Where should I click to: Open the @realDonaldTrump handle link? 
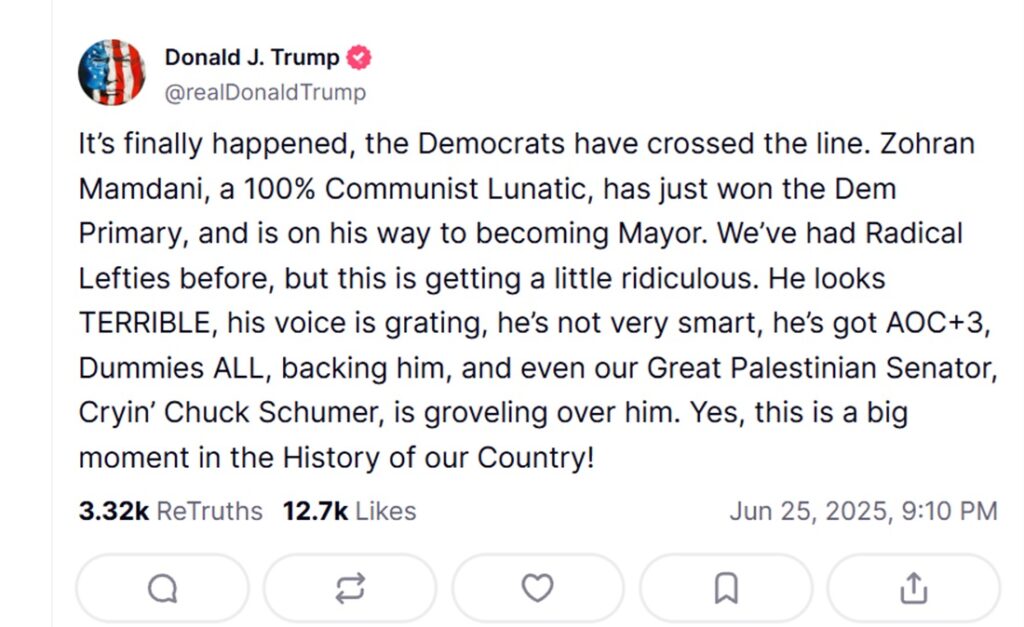[265, 93]
